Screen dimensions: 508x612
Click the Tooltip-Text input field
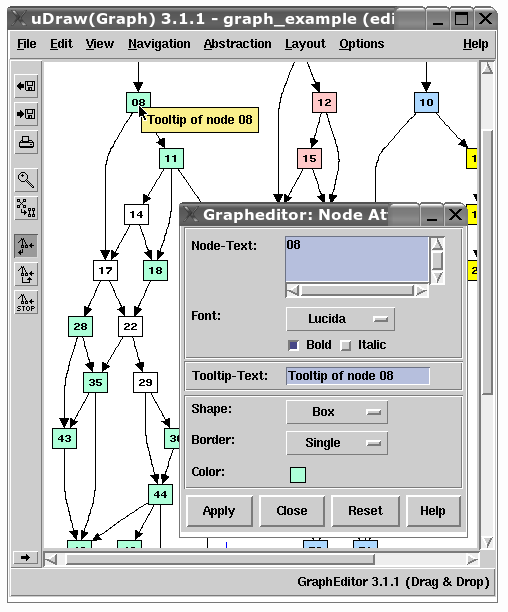point(358,376)
